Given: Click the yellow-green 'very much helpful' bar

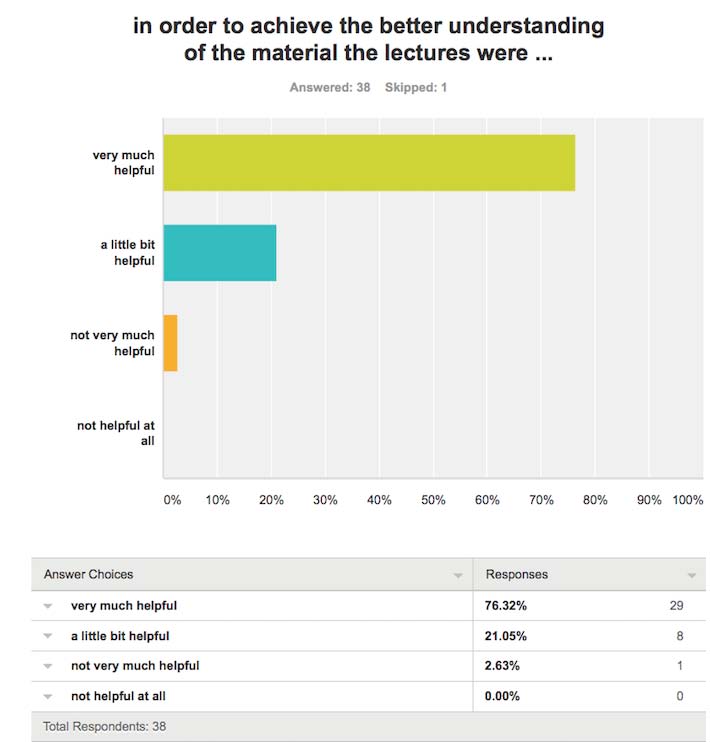Looking at the screenshot, I should 368,162.
